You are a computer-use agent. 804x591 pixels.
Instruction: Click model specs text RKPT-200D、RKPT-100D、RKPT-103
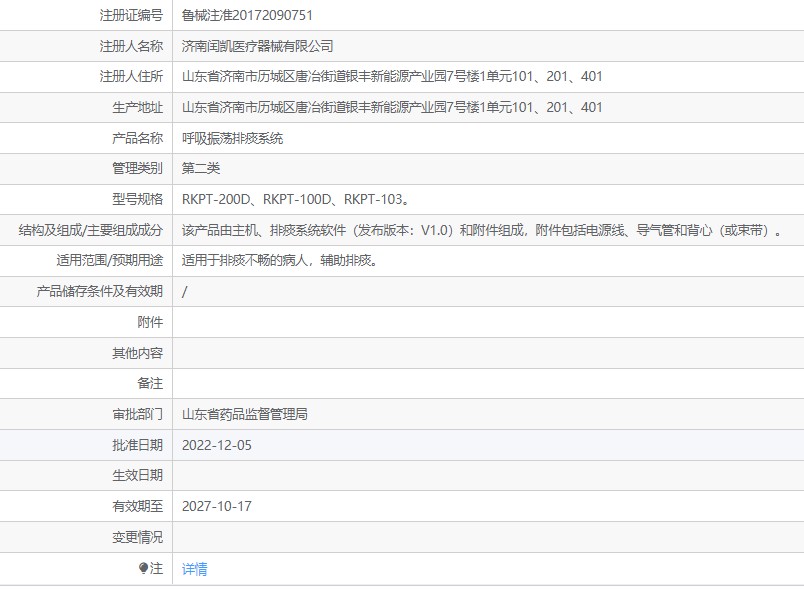294,200
